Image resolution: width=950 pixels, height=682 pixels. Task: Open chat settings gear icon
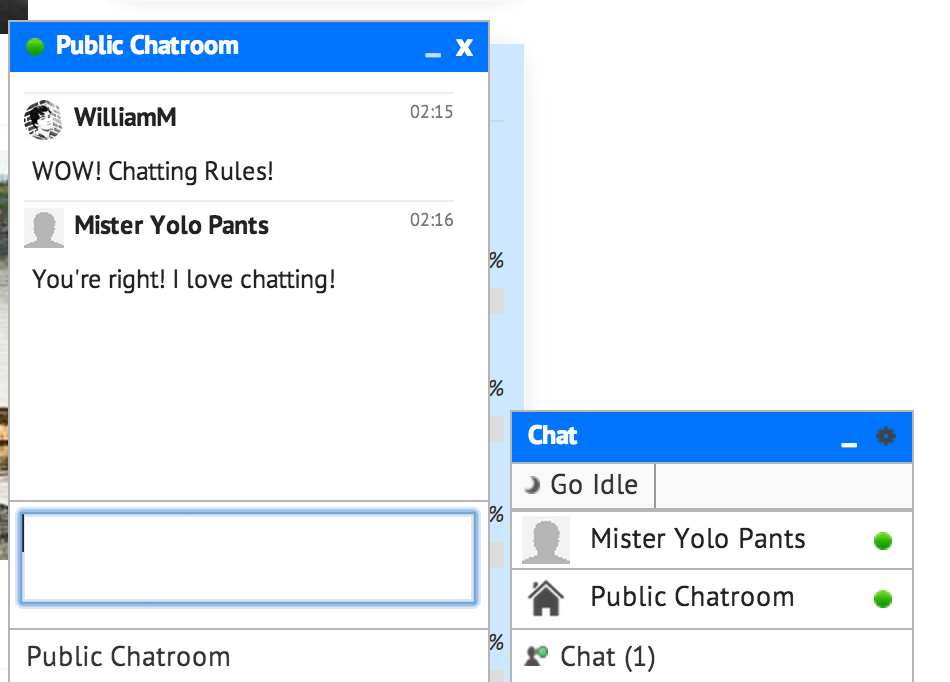click(x=886, y=436)
